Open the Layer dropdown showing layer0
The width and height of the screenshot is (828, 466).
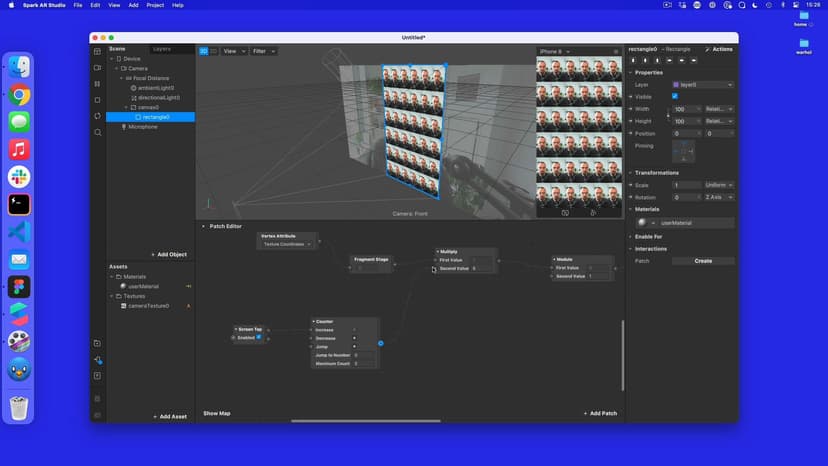click(x=703, y=85)
